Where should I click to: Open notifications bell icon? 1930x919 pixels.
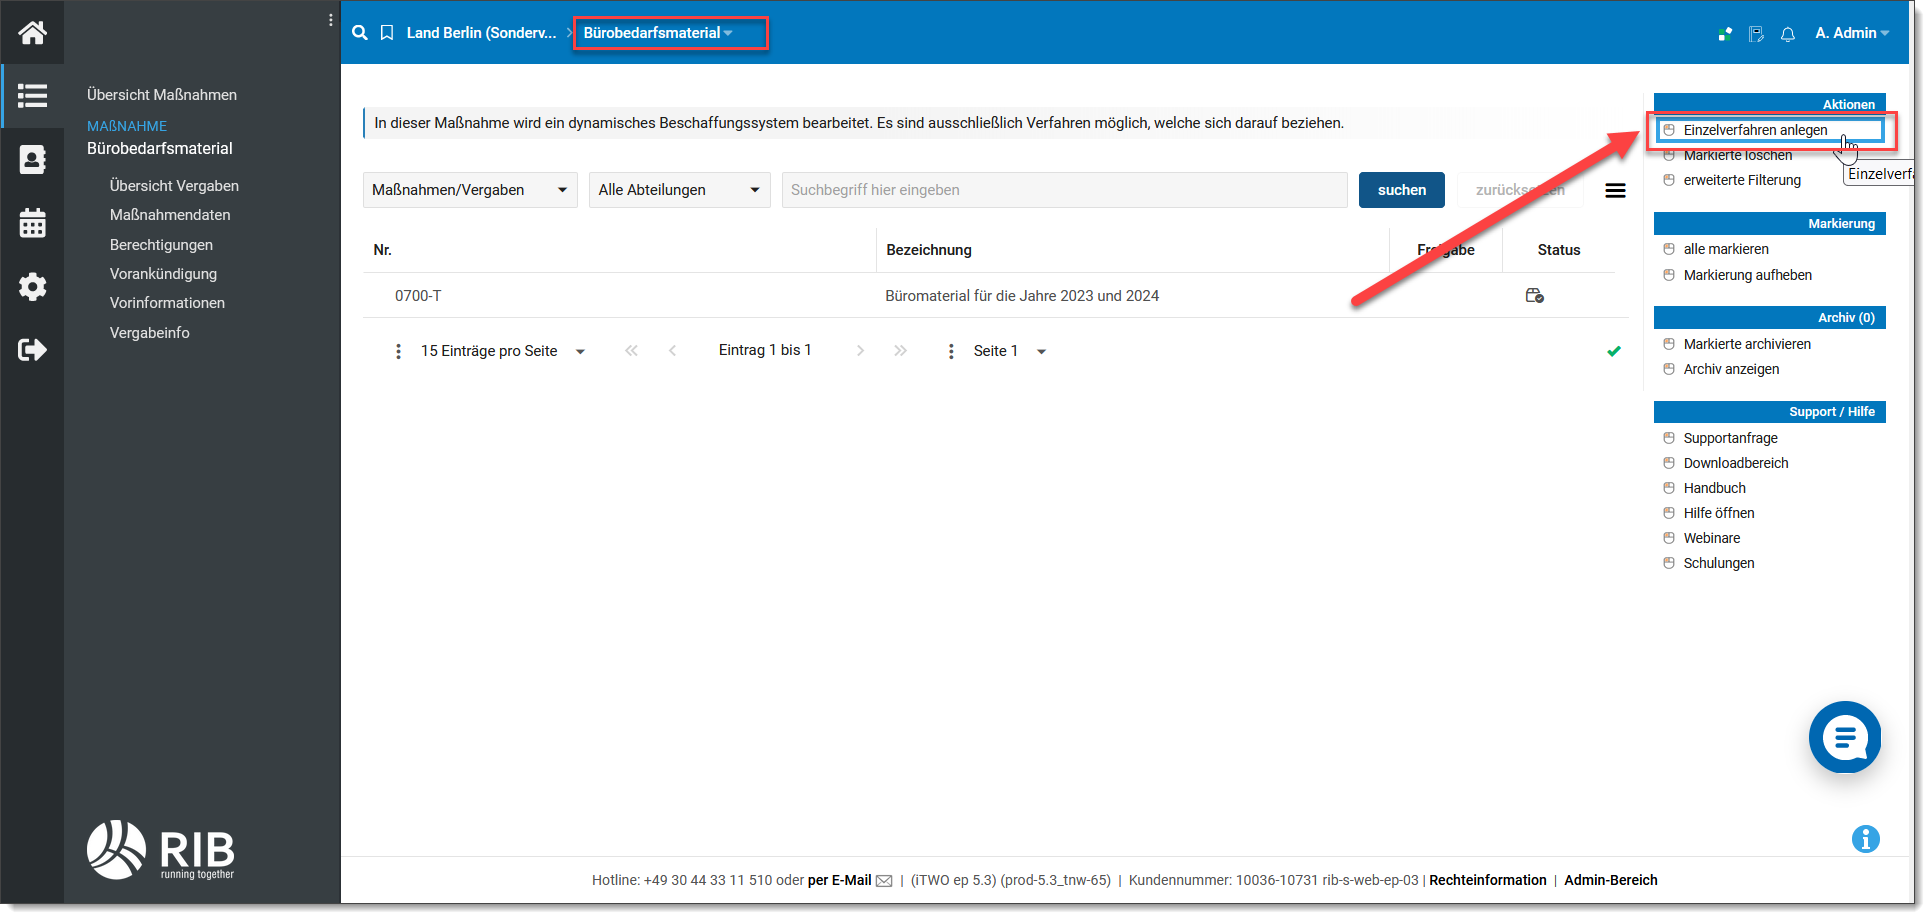pos(1788,34)
